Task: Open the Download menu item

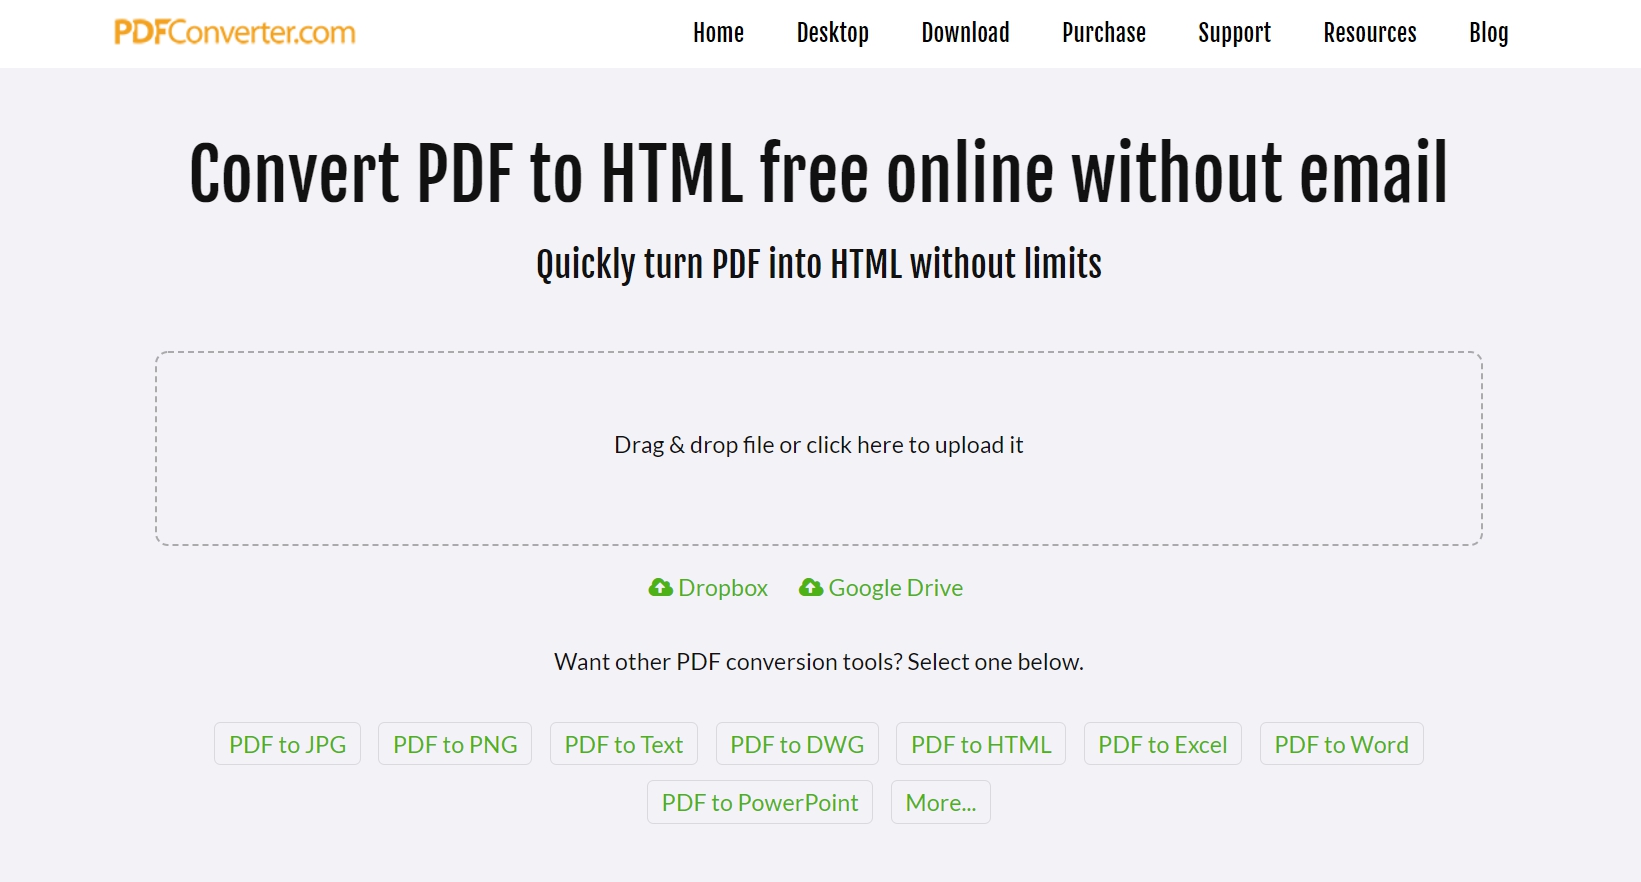Action: [x=965, y=33]
